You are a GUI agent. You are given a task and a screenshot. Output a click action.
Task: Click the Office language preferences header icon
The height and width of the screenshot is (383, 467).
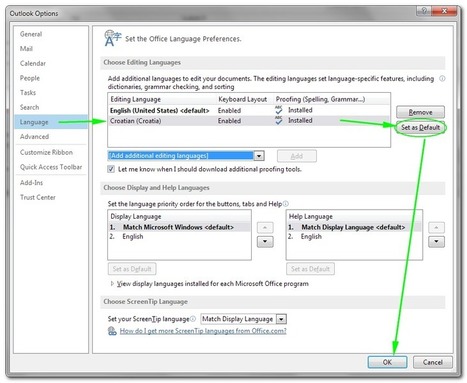point(113,38)
